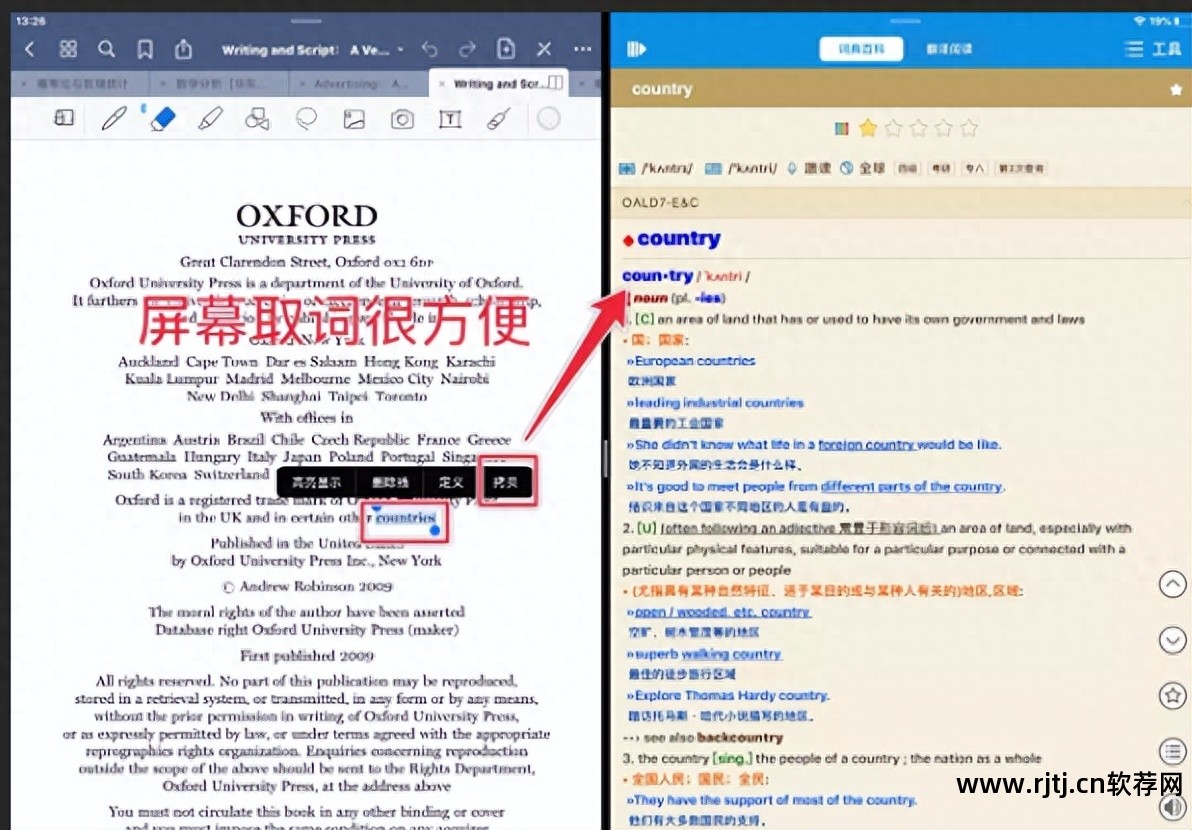The image size is (1192, 830).
Task: Undo the last action in GoodNotes
Action: click(430, 49)
